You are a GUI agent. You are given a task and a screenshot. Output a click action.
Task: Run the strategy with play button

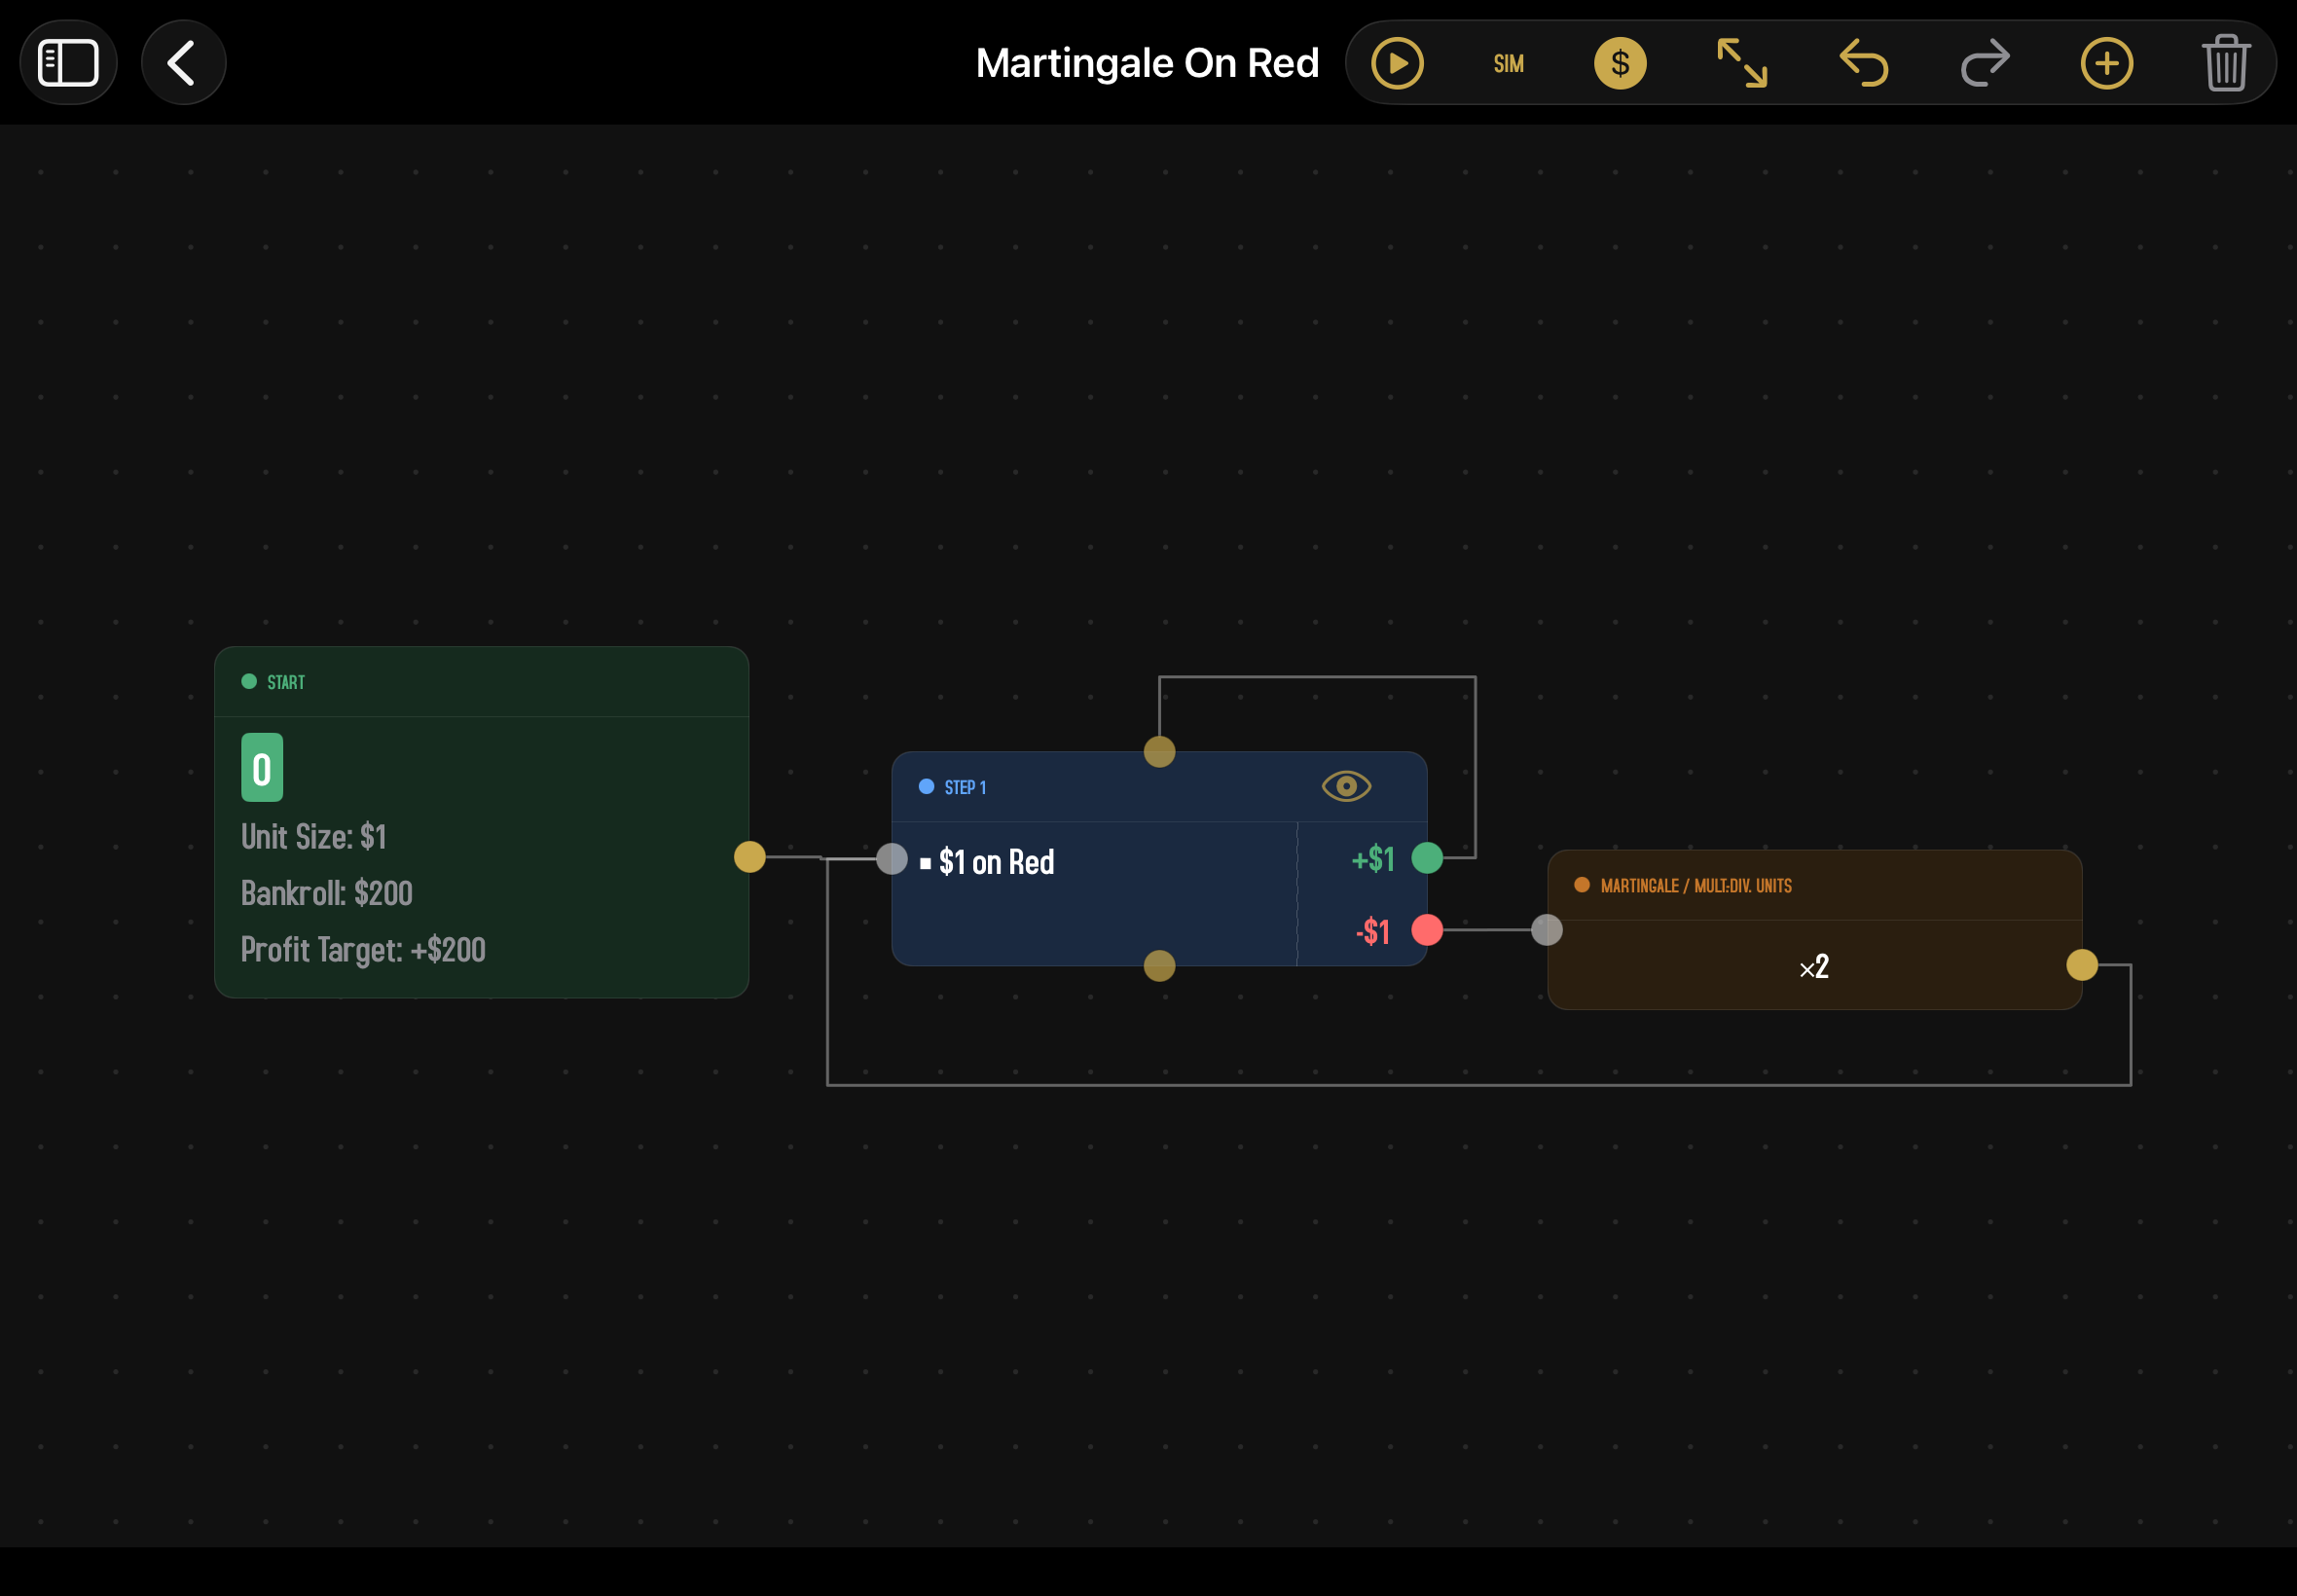pos(1397,63)
